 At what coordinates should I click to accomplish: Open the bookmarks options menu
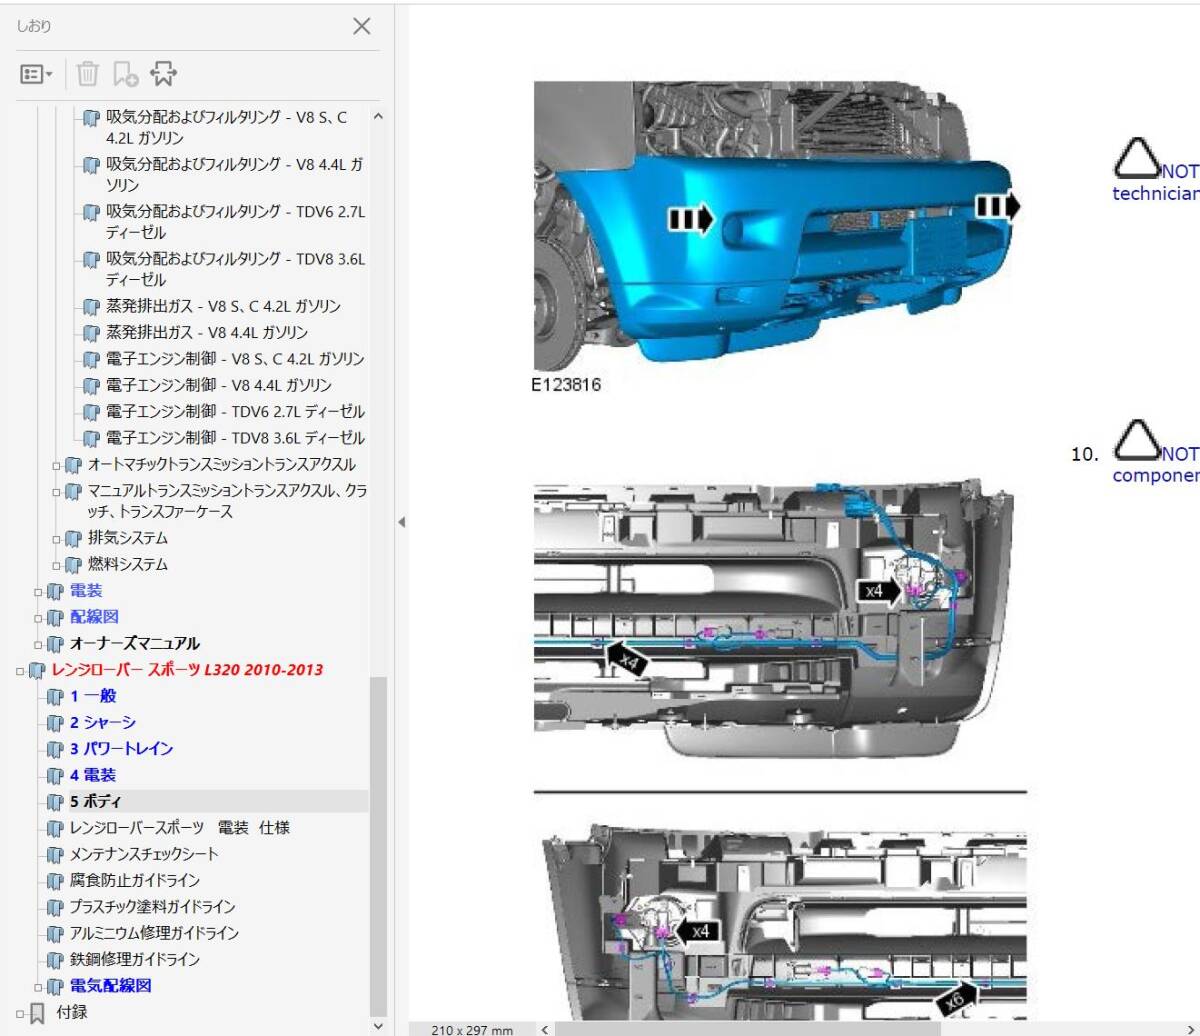pos(36,74)
